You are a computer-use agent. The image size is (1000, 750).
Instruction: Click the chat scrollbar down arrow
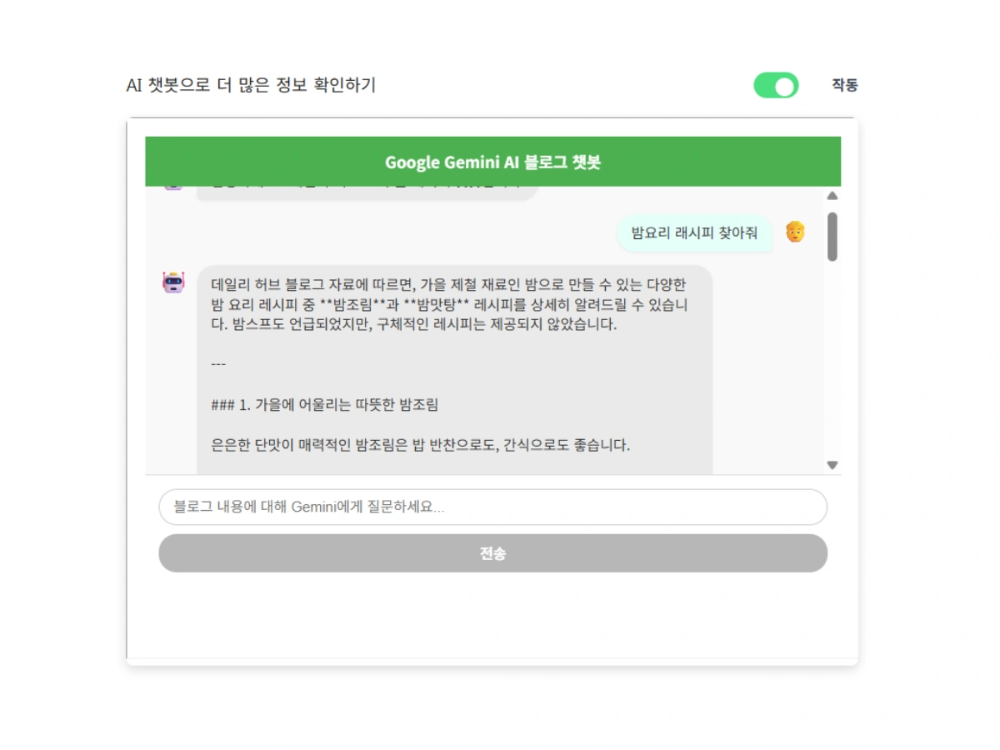click(832, 465)
